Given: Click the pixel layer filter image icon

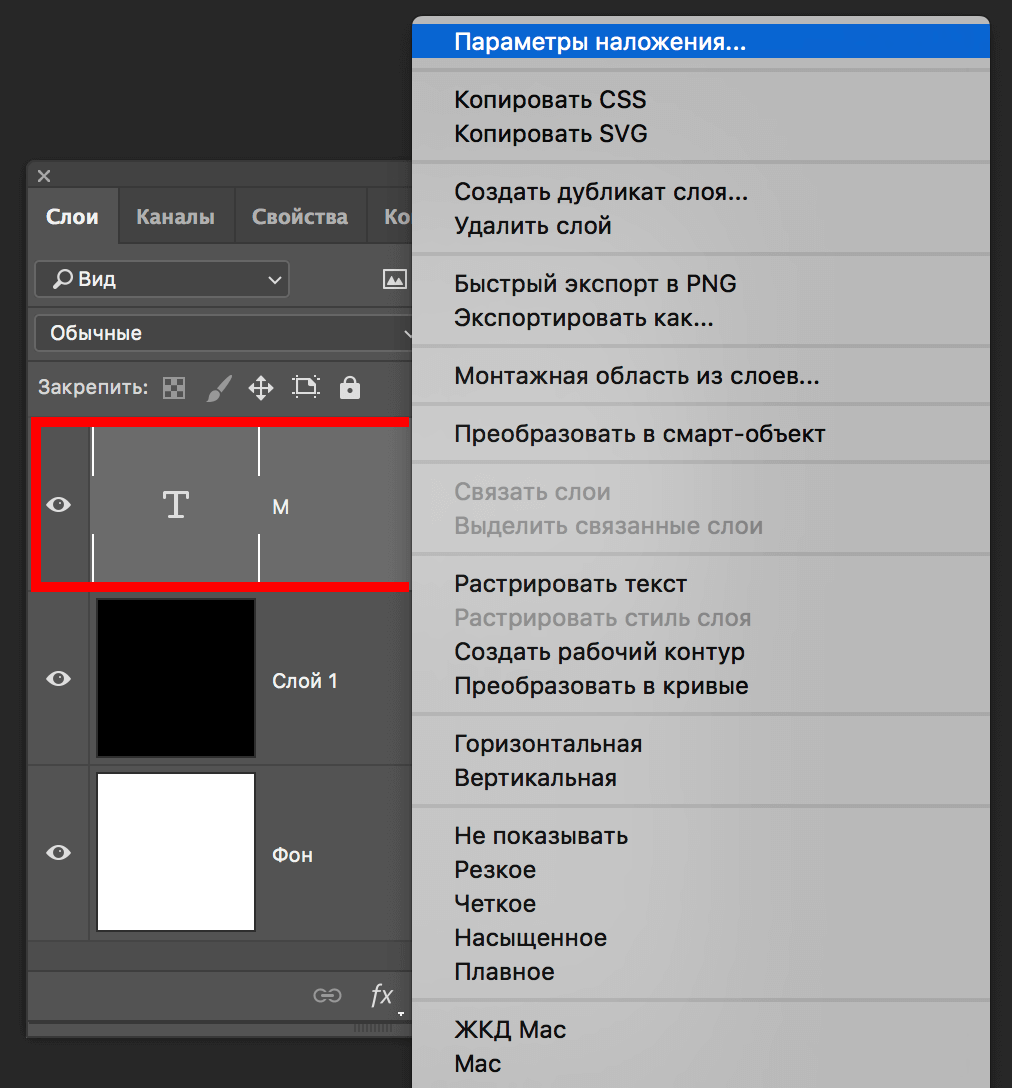Looking at the screenshot, I should point(395,280).
